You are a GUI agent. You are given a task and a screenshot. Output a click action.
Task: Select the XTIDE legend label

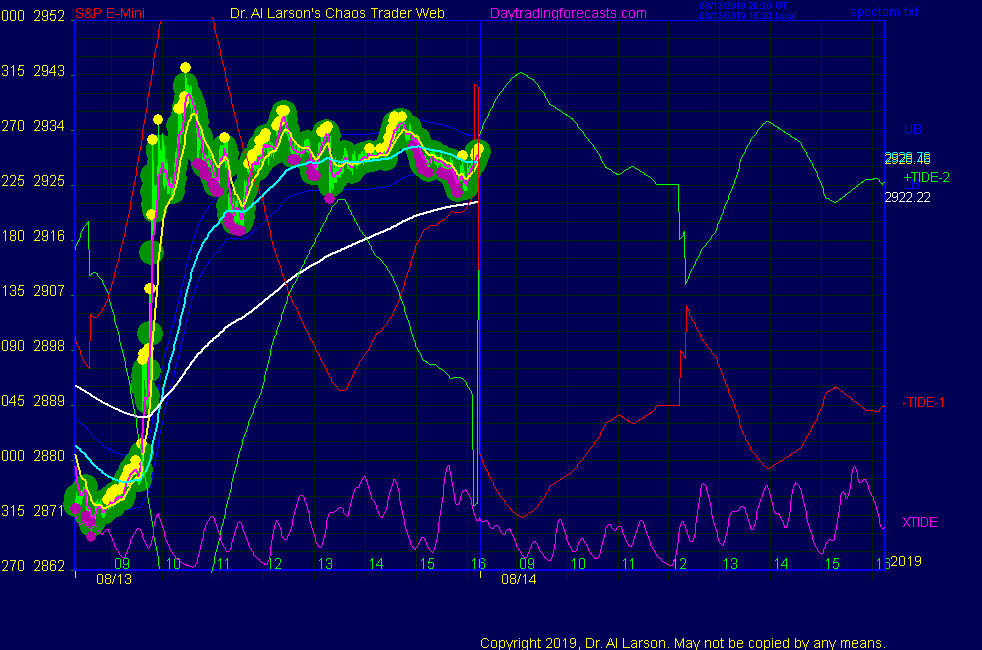(919, 522)
